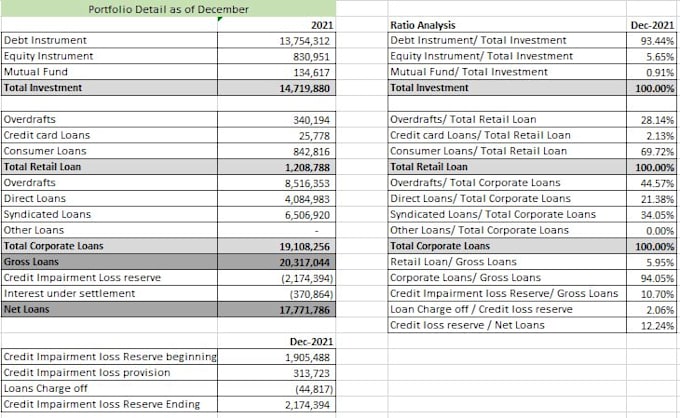Click the 'Interest under settlement' label cell
The height and width of the screenshot is (418, 680).
point(109,294)
